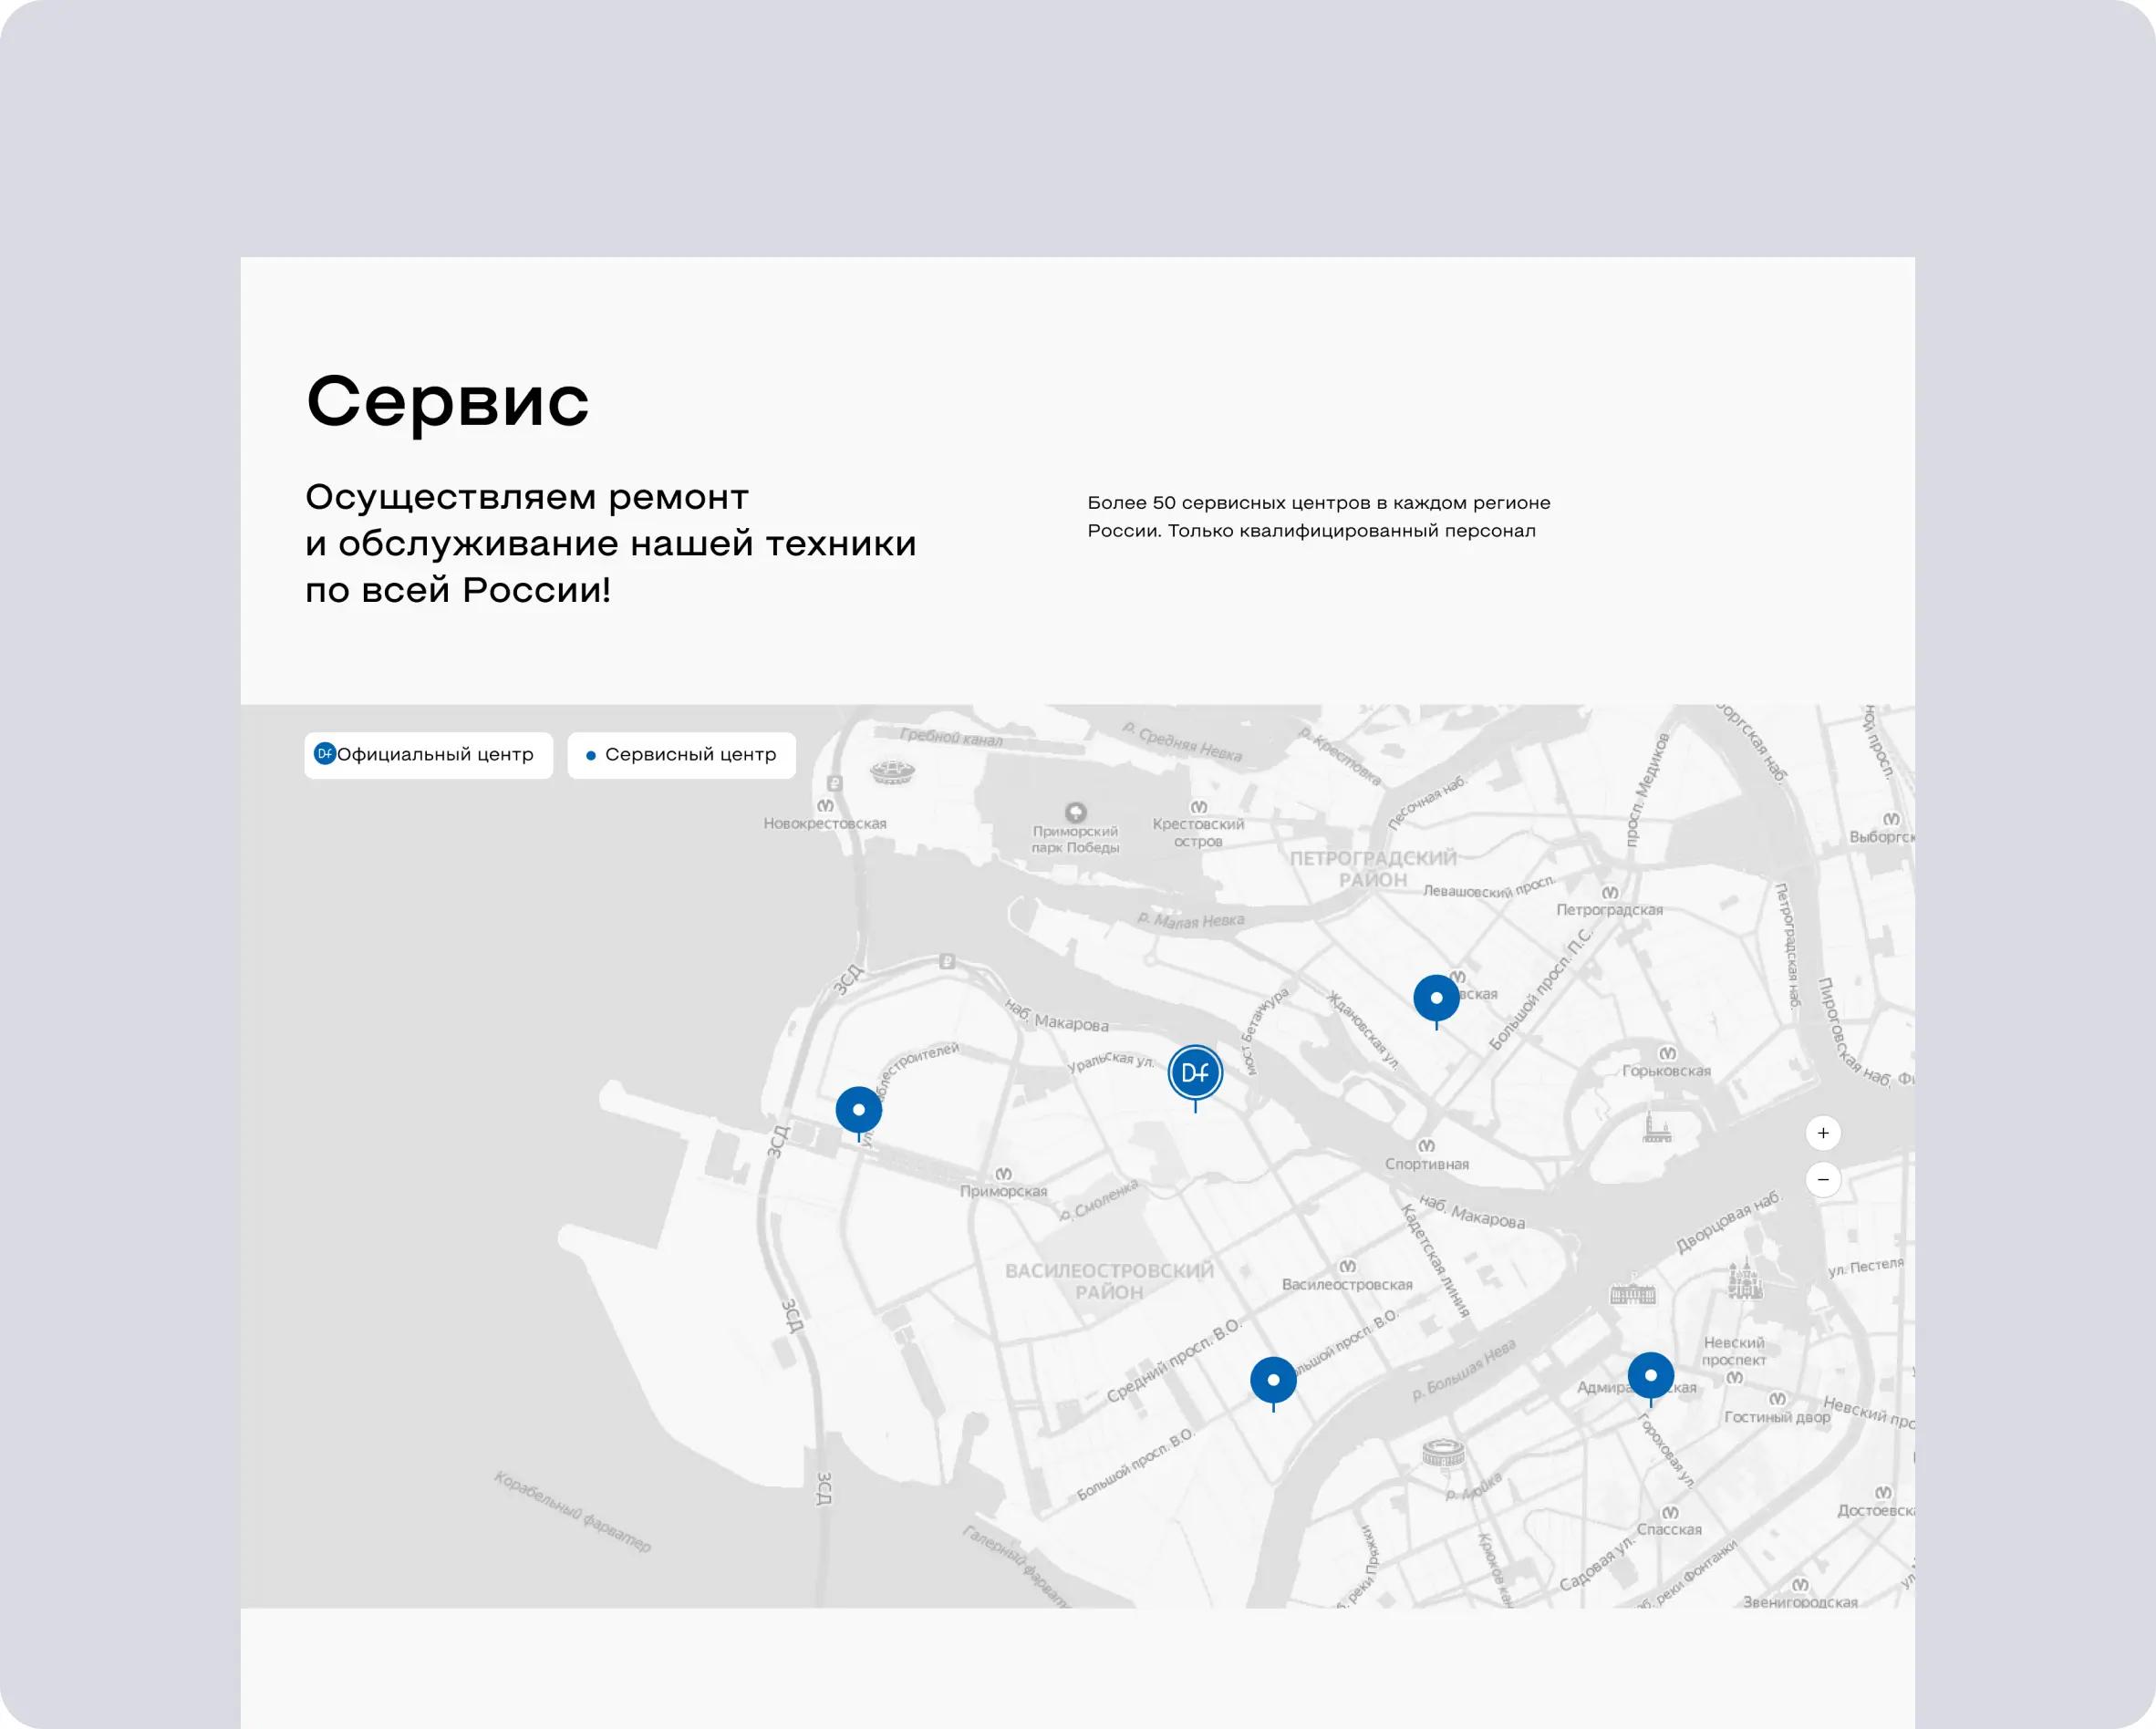Click the DF logo in Официальный центр chip
The image size is (2156, 1729).
pos(324,754)
